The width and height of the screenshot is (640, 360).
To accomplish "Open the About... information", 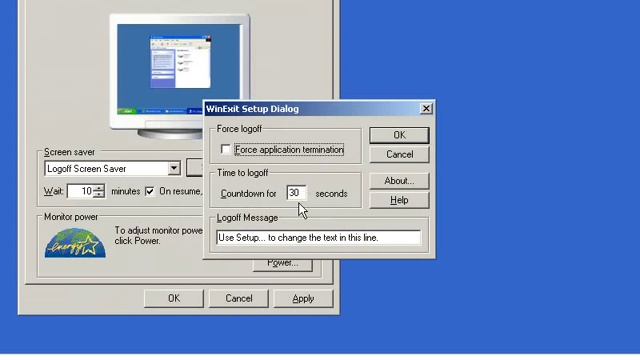I will tap(399, 181).
